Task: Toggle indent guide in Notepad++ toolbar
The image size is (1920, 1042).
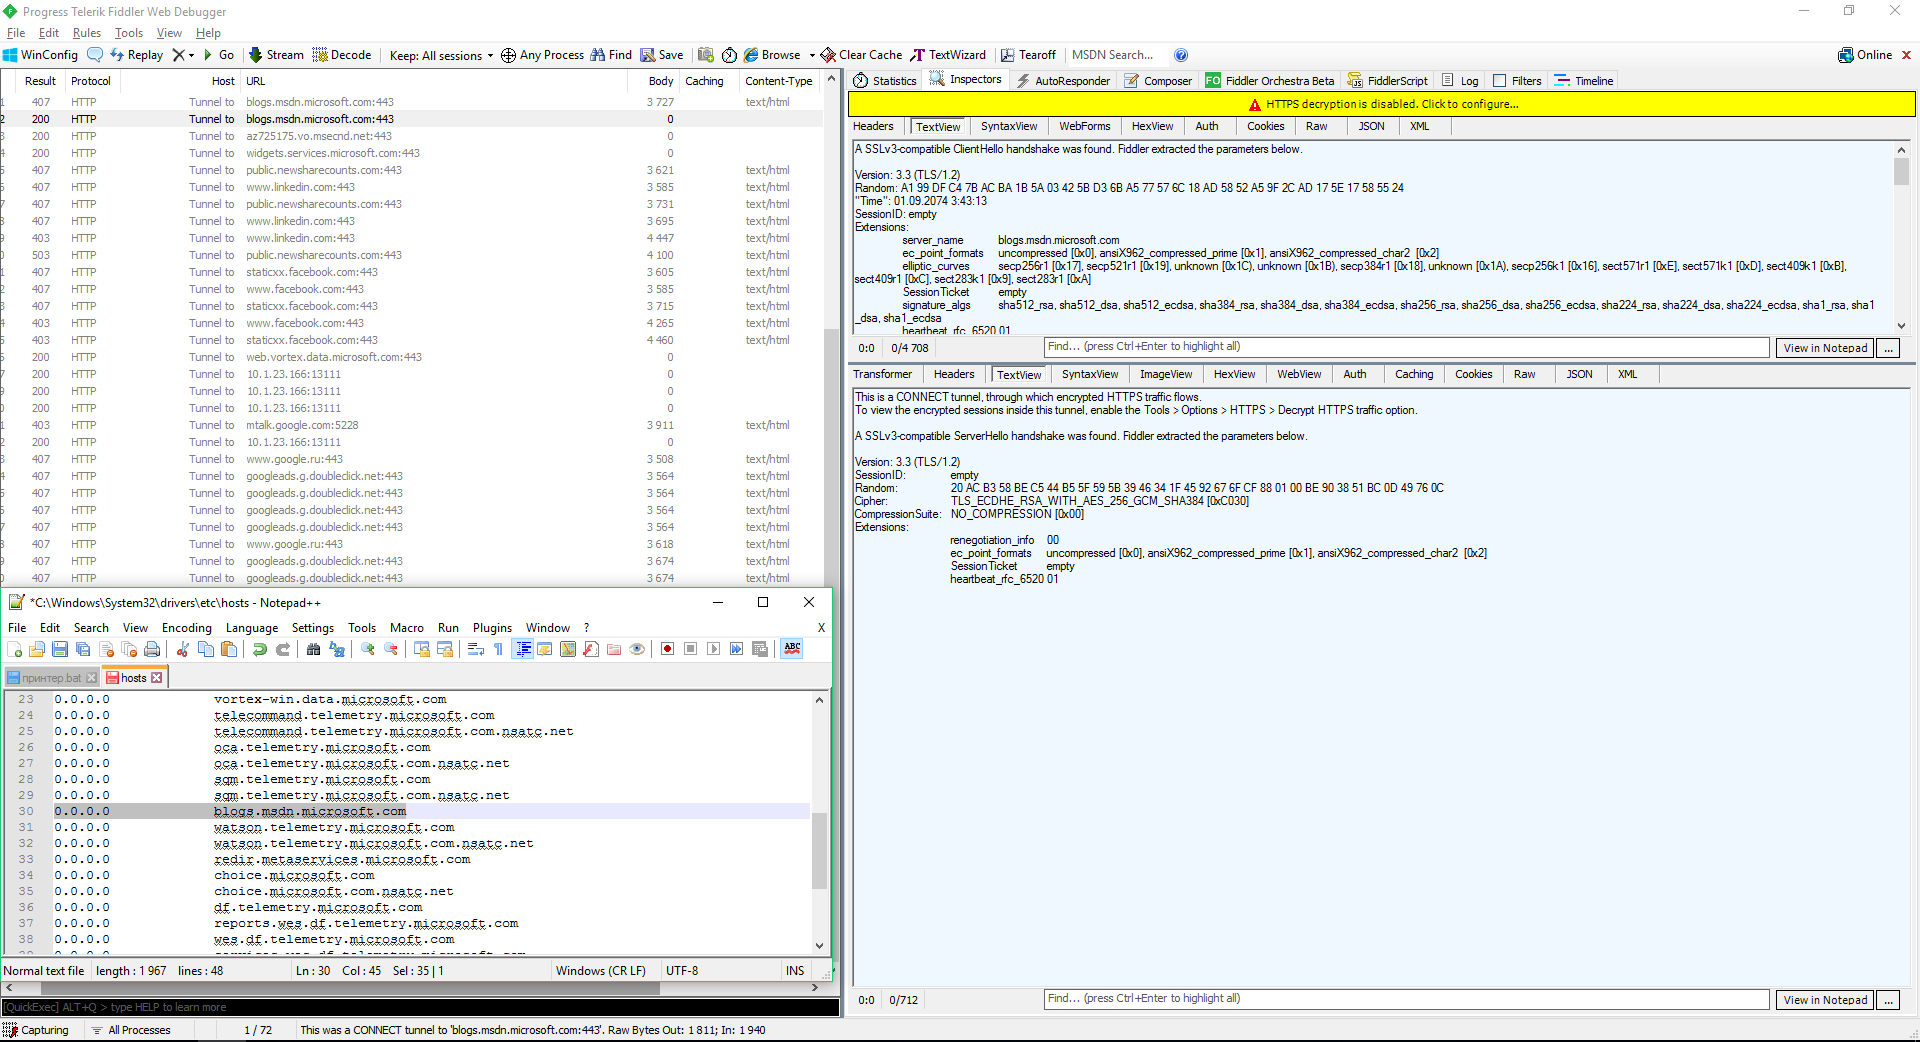Action: [522, 649]
